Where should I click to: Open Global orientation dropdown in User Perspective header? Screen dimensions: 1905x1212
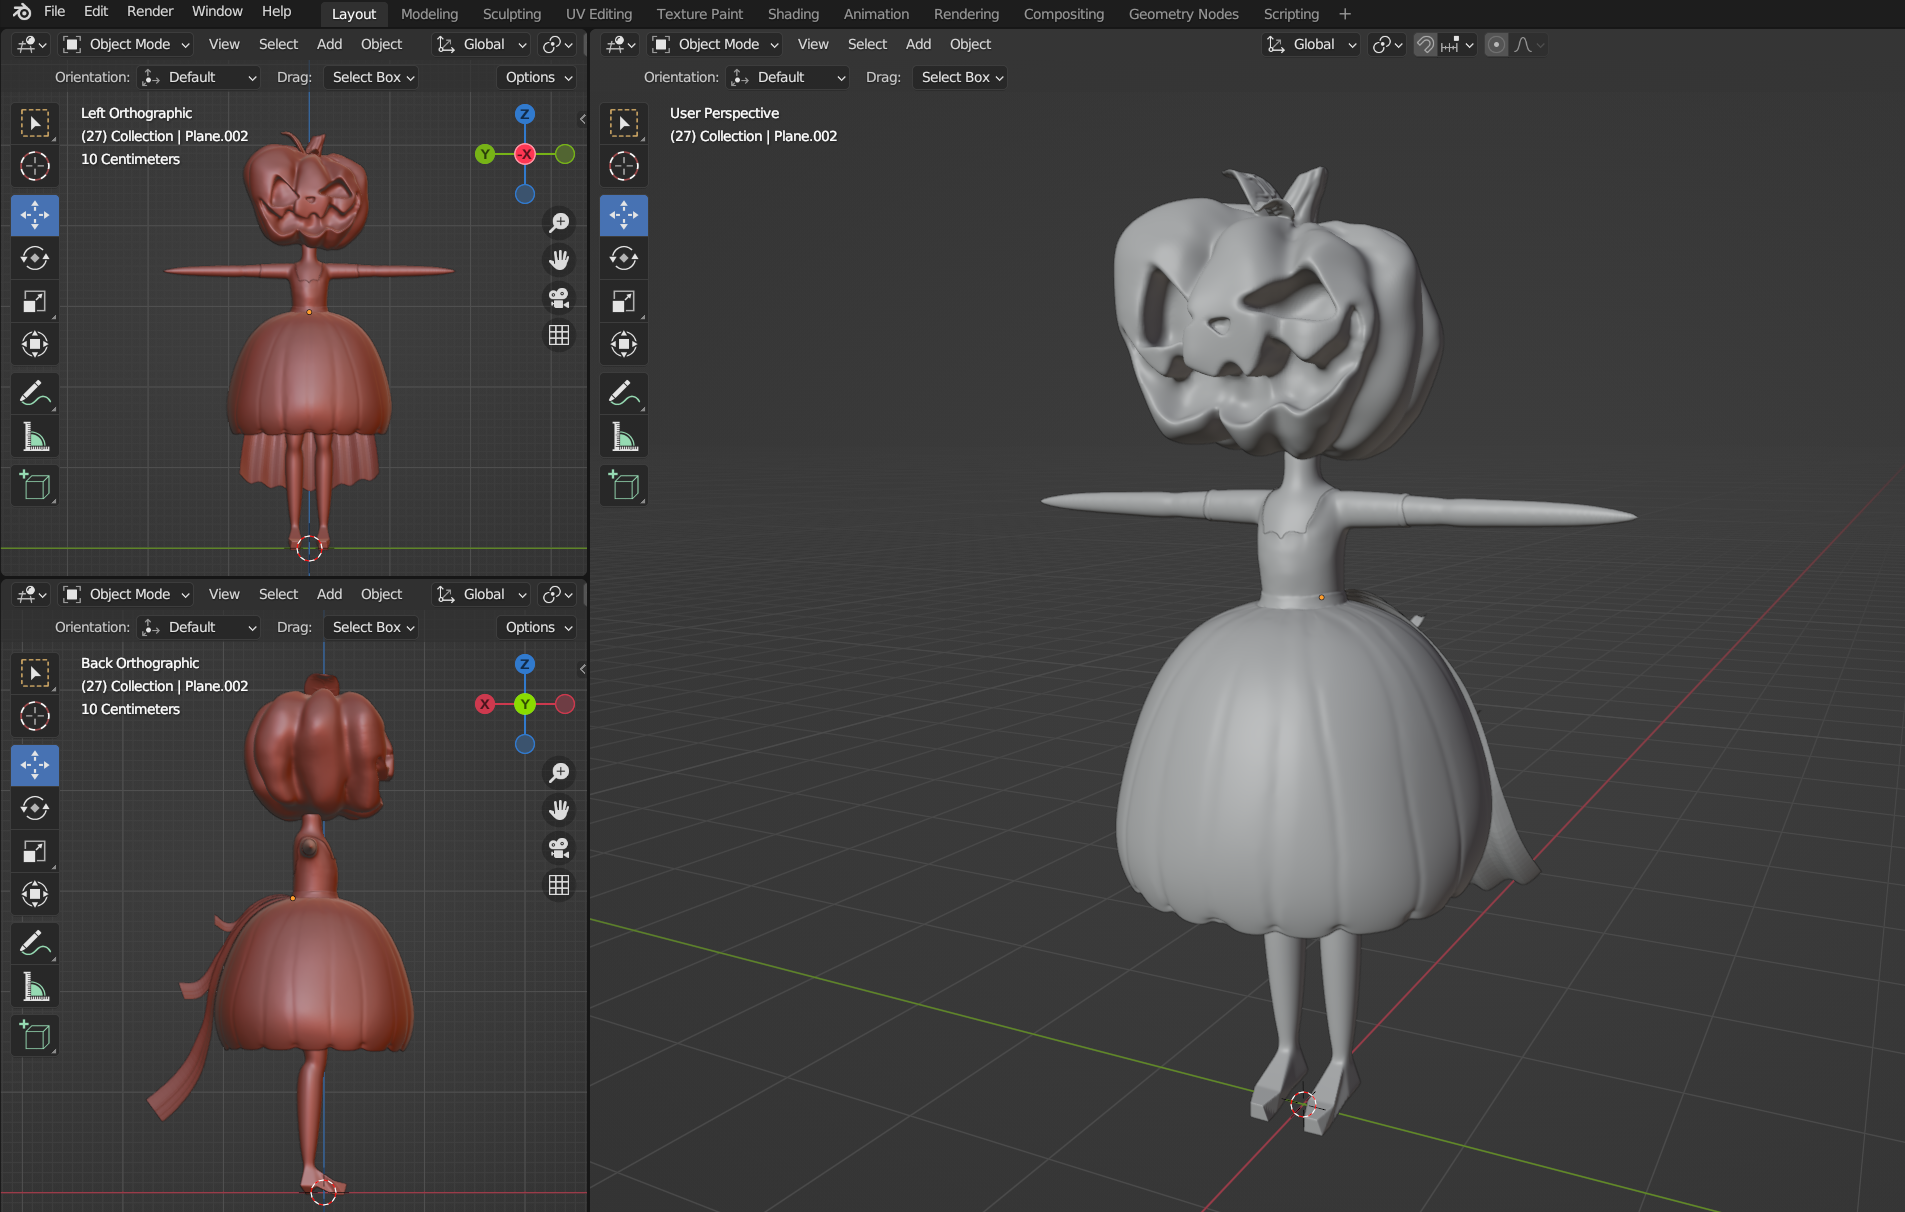coord(1311,44)
